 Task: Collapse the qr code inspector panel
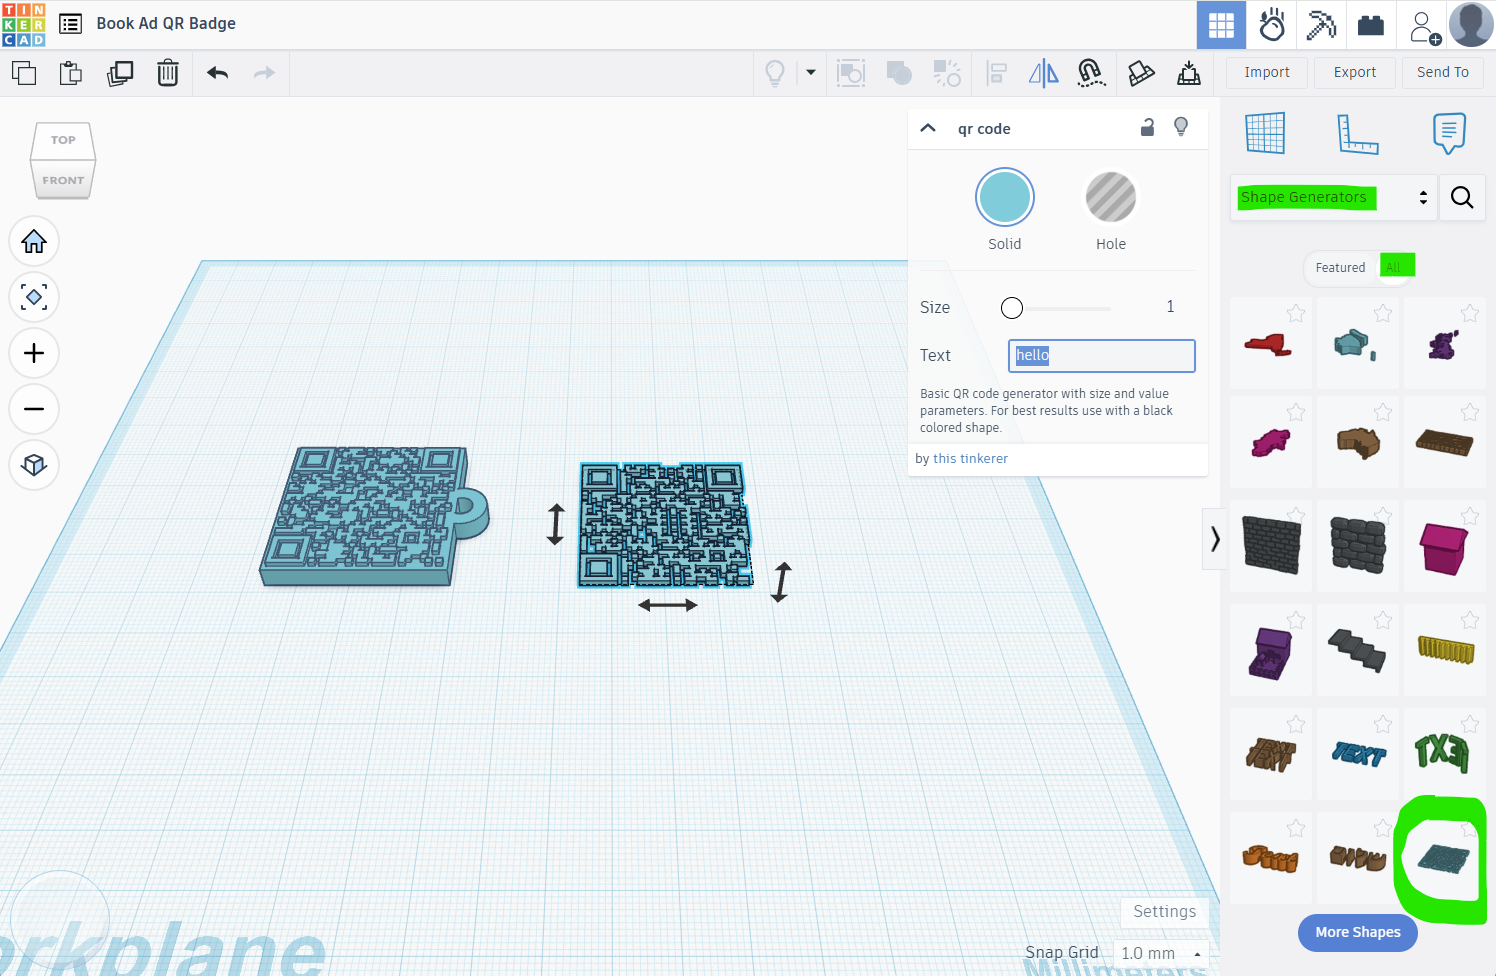pyautogui.click(x=928, y=128)
